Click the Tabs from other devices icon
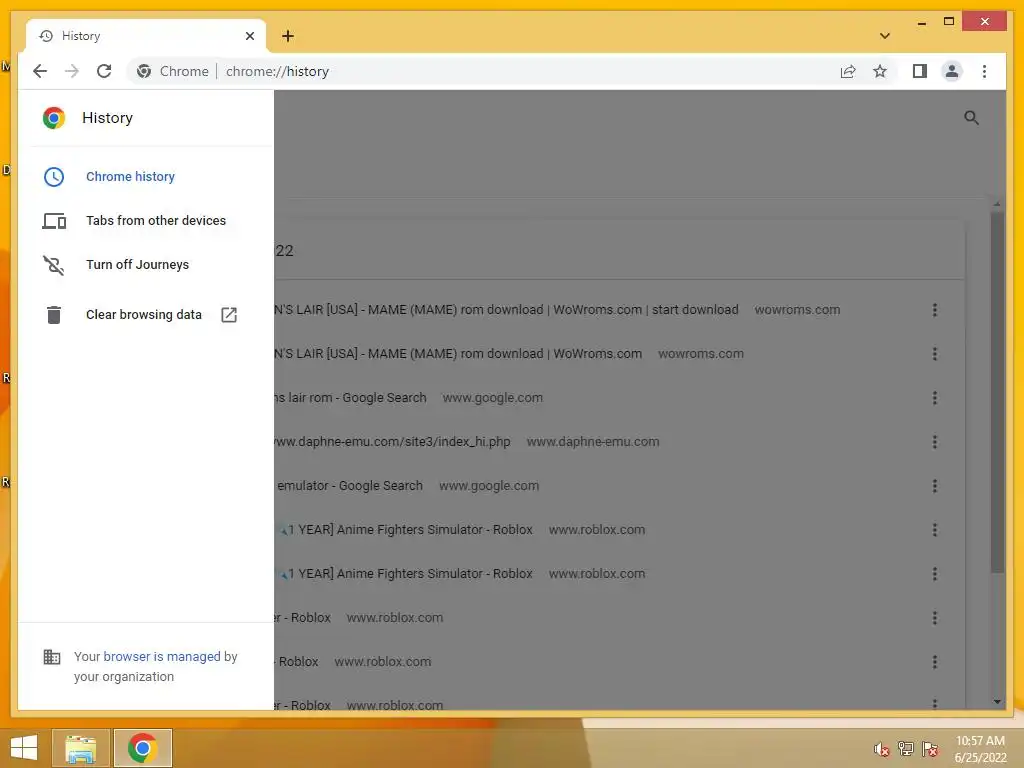 54,221
